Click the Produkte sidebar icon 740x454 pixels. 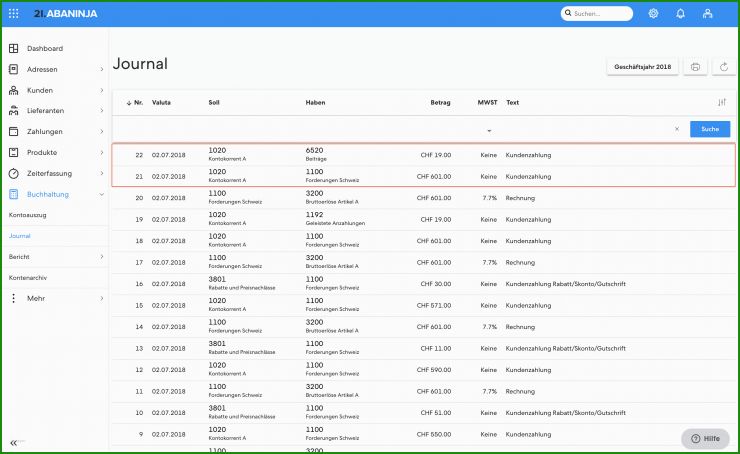coord(14,152)
